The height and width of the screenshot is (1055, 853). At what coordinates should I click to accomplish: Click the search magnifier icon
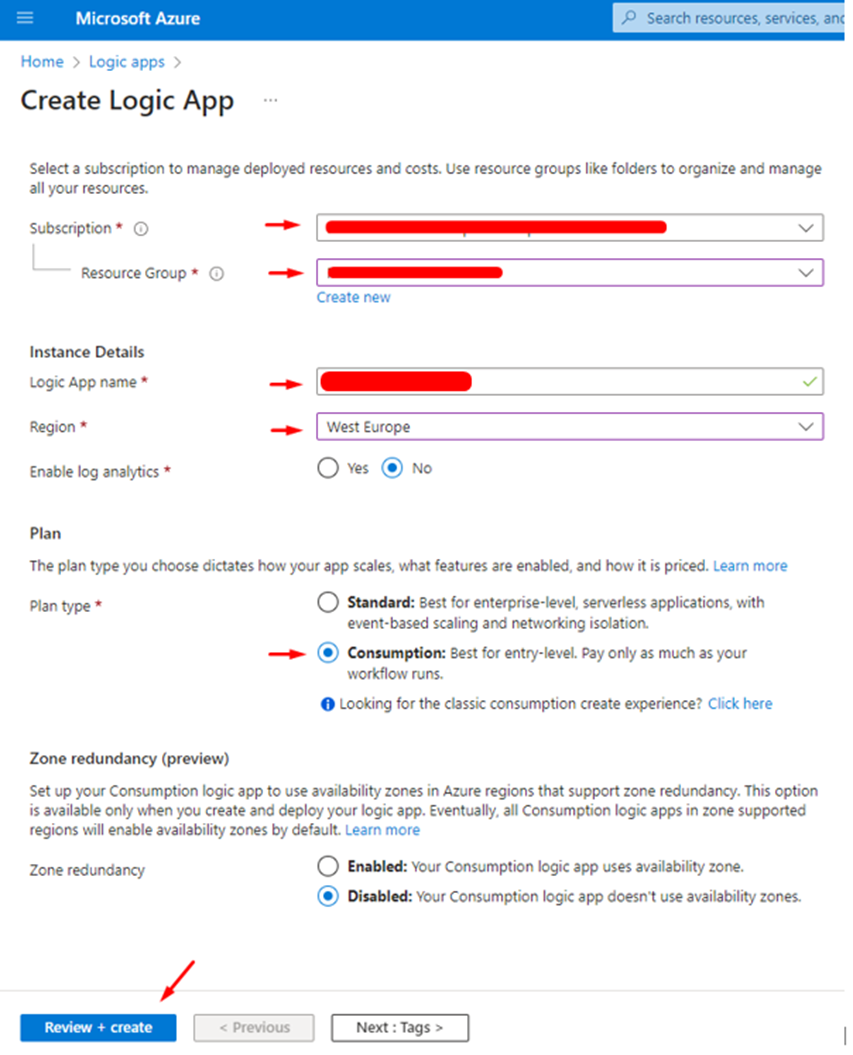tap(629, 18)
